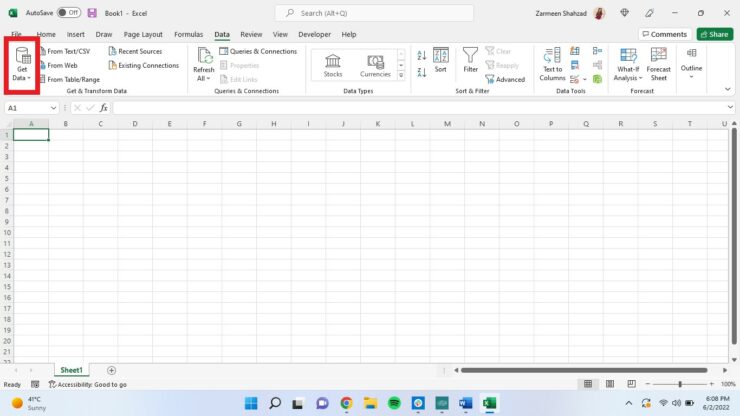Choose From Table/Range
740x416 pixels.
(70, 79)
